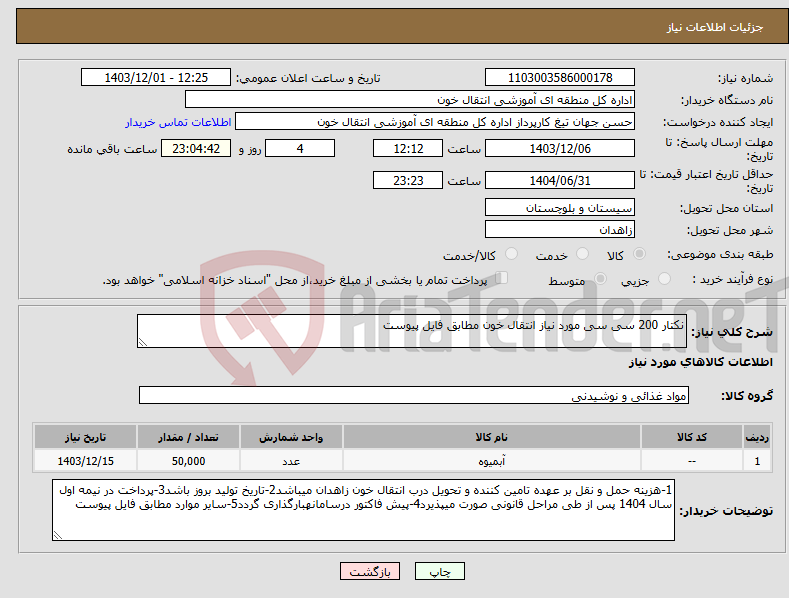The height and width of the screenshot is (598, 789).
Task: Select the جزیی purchase type radio
Action: pos(664,278)
